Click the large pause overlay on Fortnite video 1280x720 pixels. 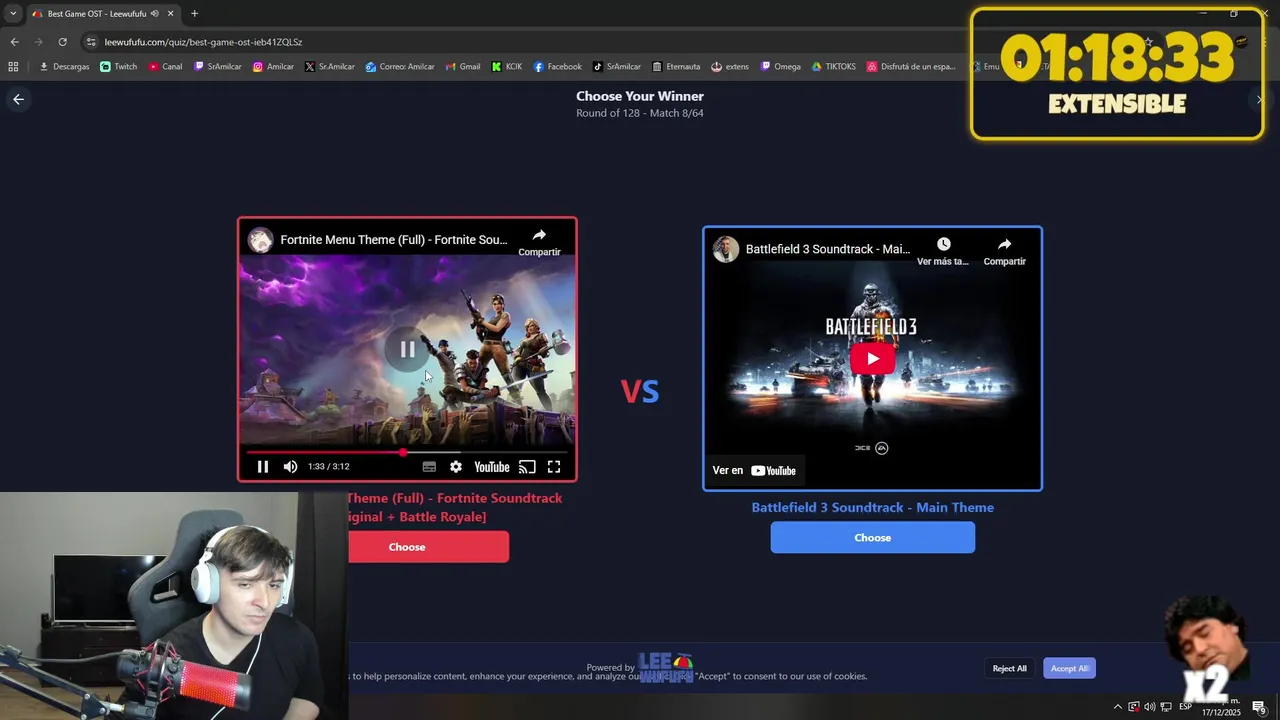point(407,349)
